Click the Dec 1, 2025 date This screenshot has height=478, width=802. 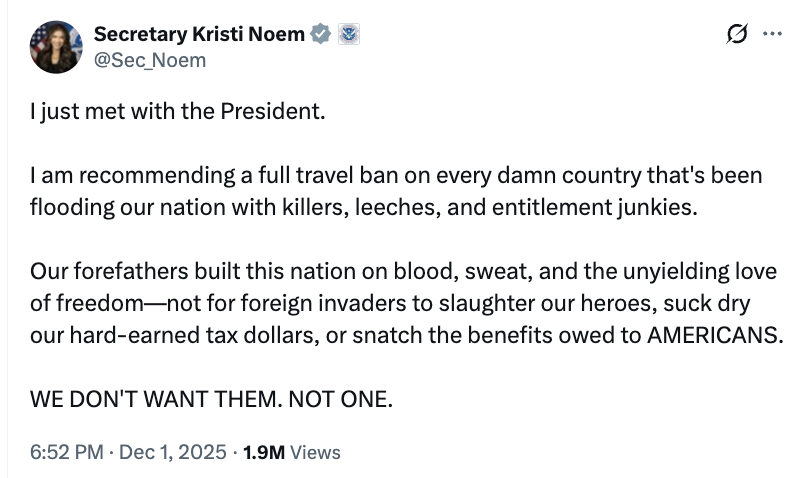point(173,452)
